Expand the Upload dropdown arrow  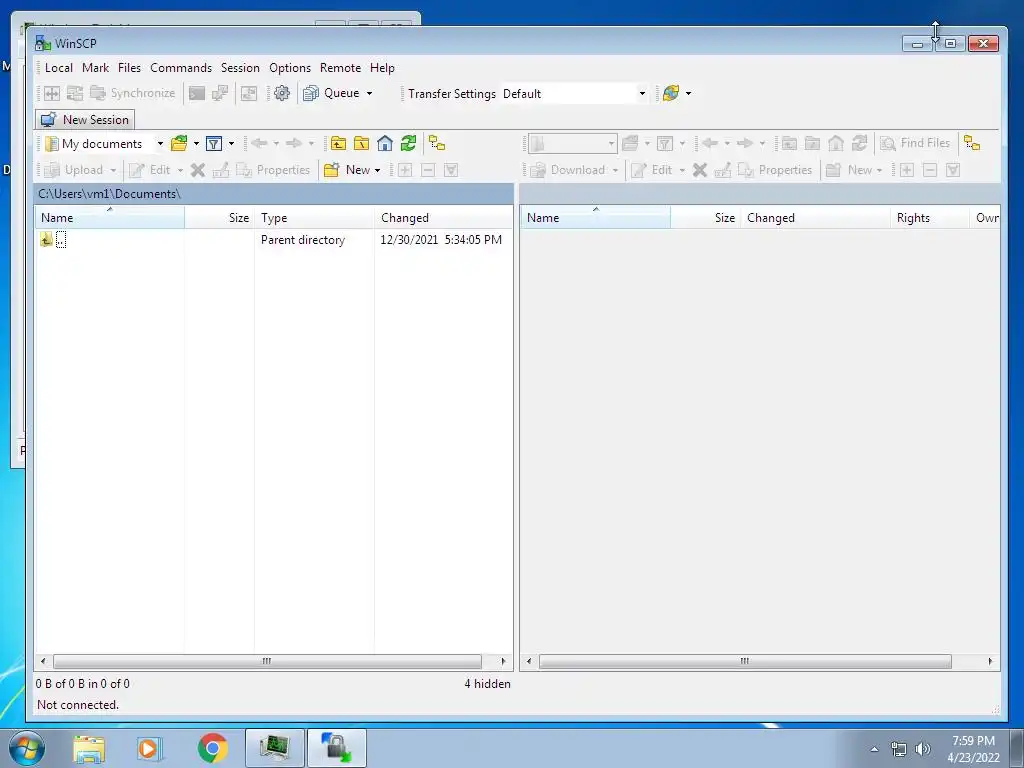(x=113, y=170)
